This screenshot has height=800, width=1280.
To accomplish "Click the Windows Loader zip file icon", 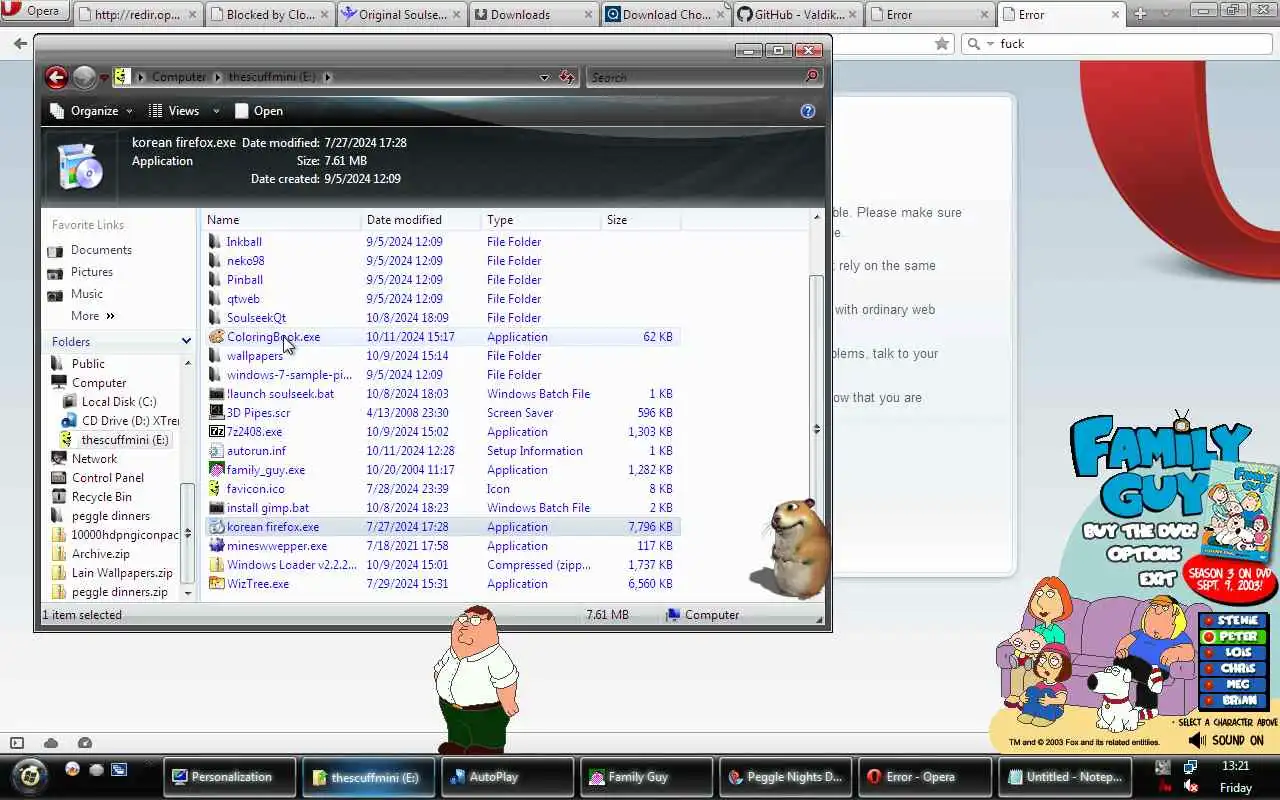I will click(x=216, y=565).
